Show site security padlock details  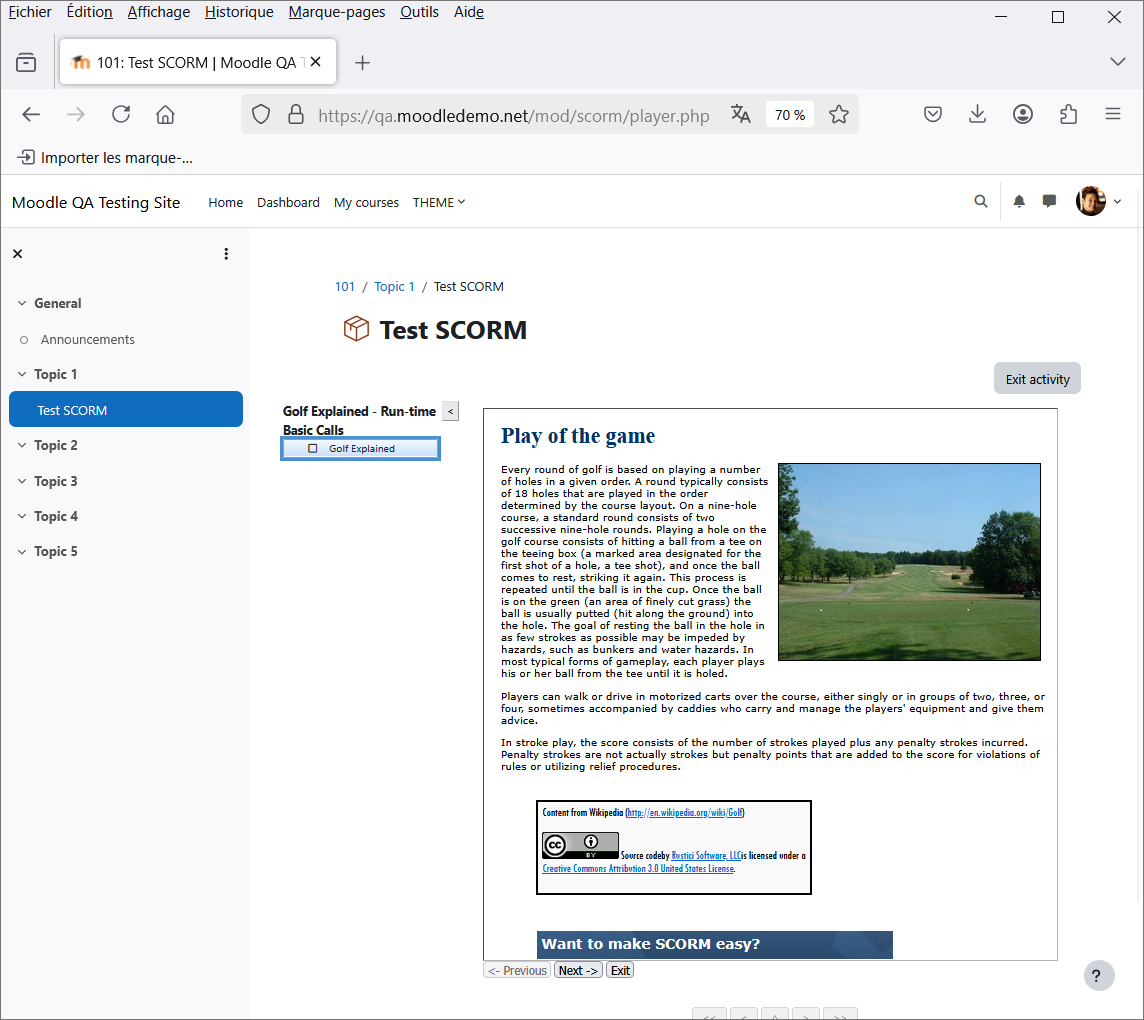click(295, 115)
